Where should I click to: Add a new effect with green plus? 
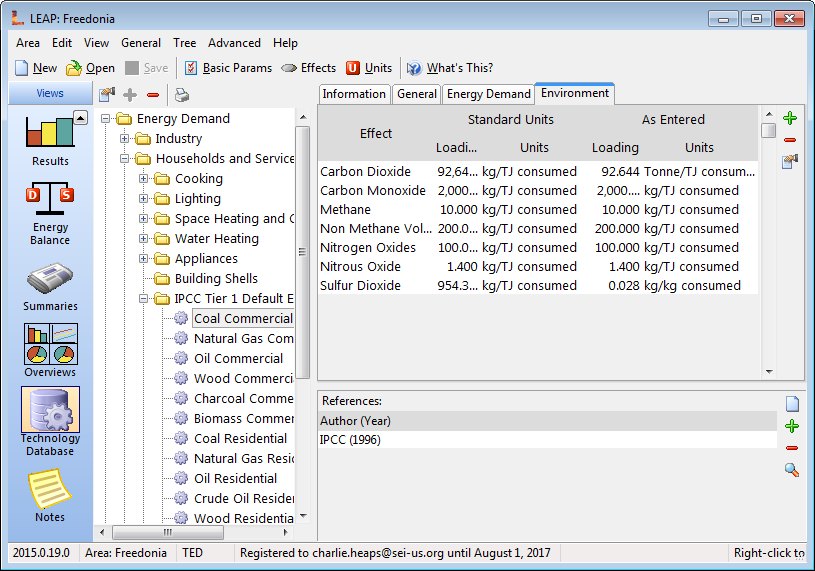click(x=790, y=118)
